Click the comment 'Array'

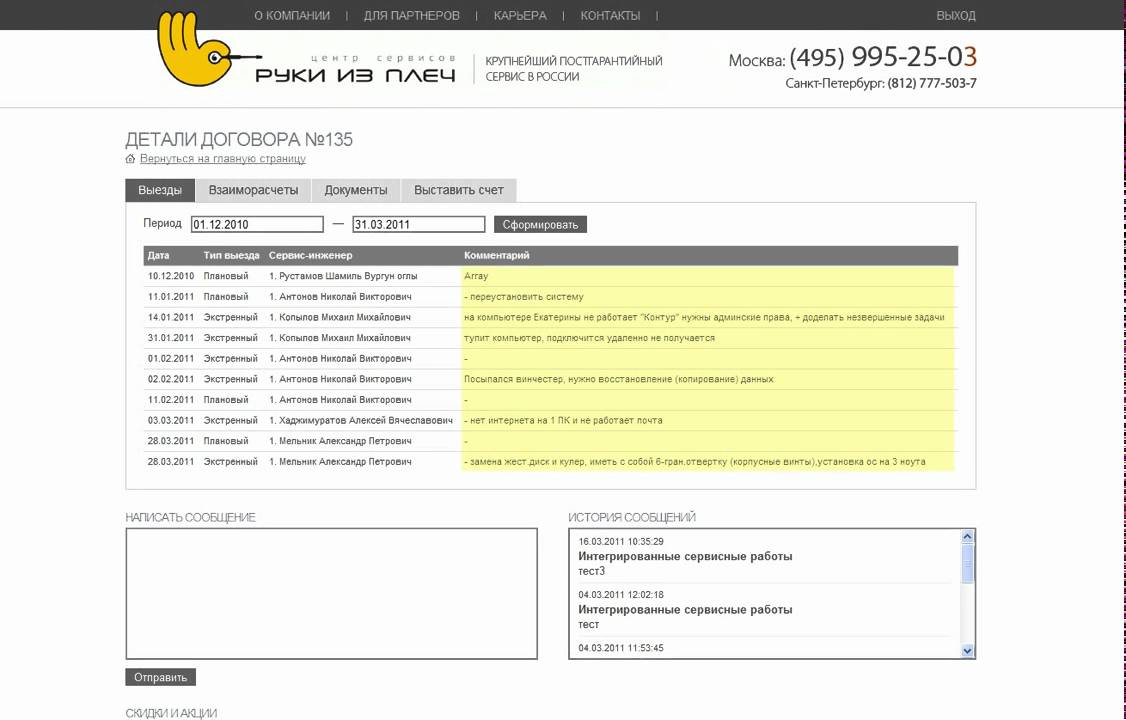[476, 276]
